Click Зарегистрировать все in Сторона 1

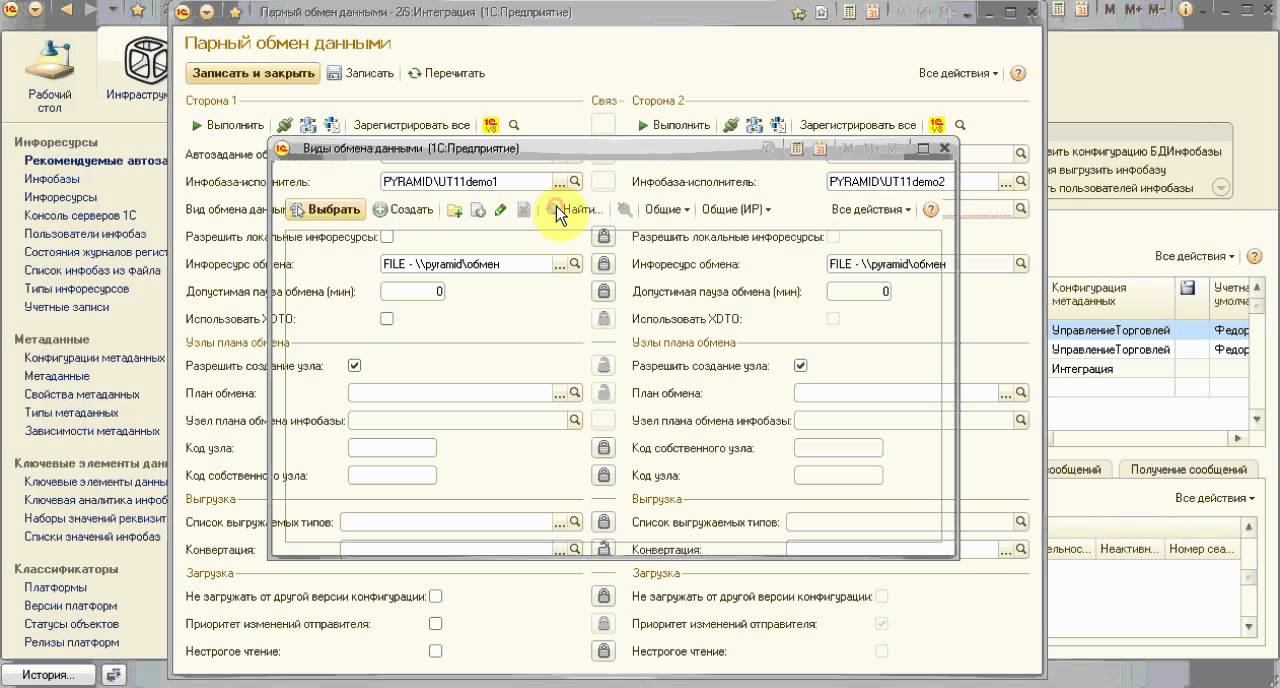(x=411, y=125)
